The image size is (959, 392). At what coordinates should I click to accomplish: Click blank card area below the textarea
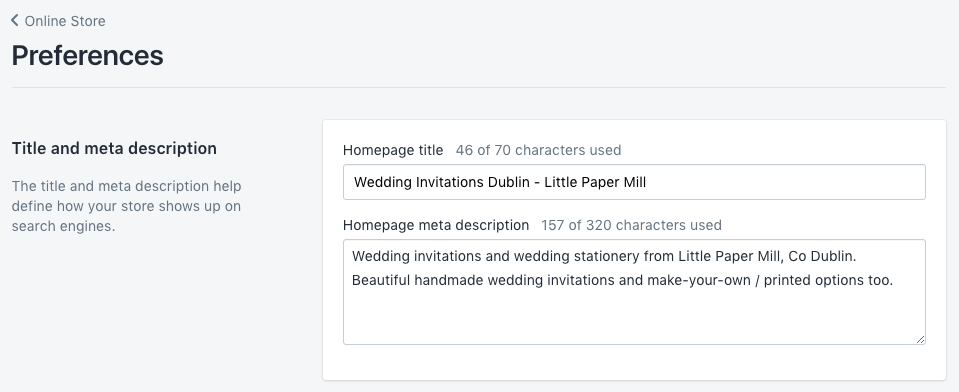634,362
